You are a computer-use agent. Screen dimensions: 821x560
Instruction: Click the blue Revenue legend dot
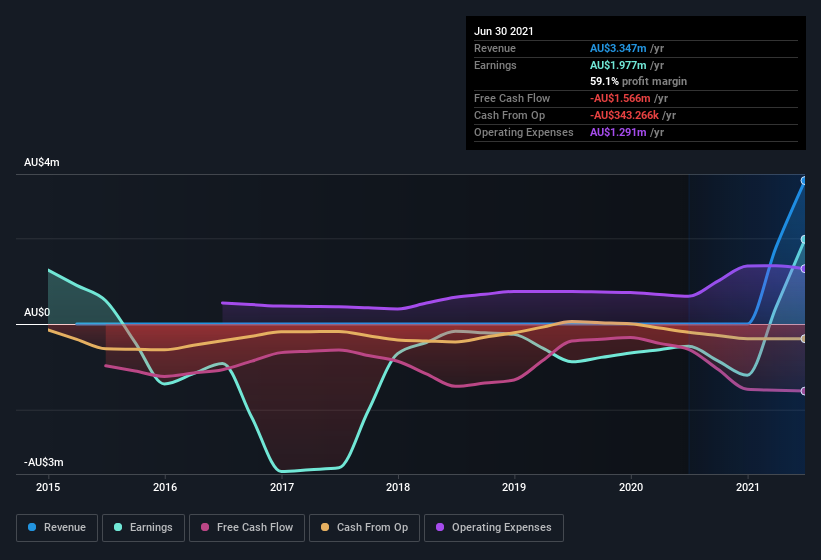32,527
